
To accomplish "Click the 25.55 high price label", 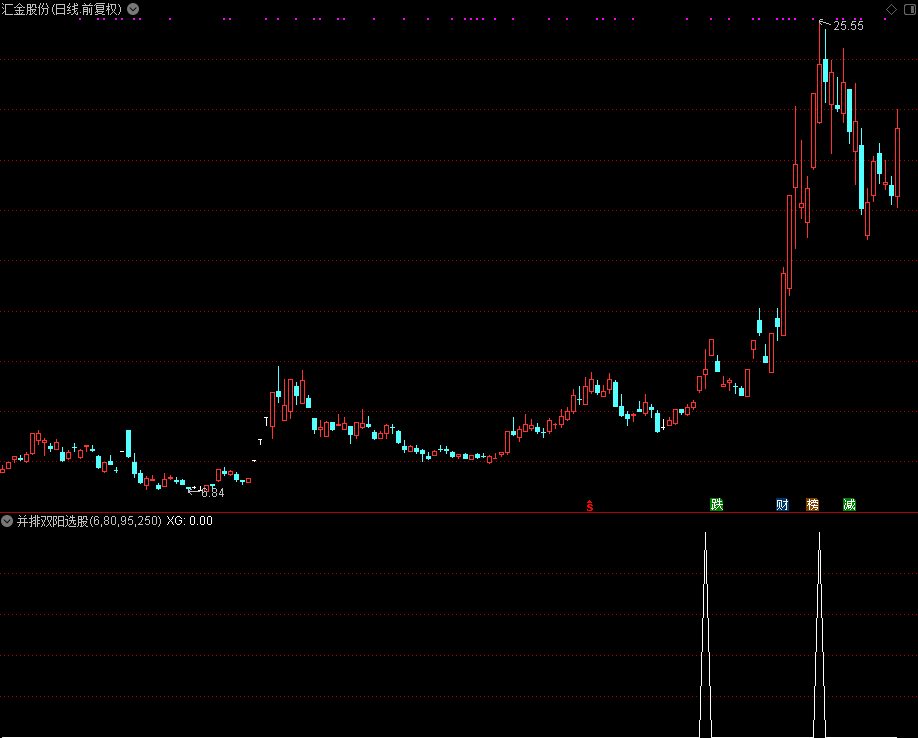I will pos(848,26).
